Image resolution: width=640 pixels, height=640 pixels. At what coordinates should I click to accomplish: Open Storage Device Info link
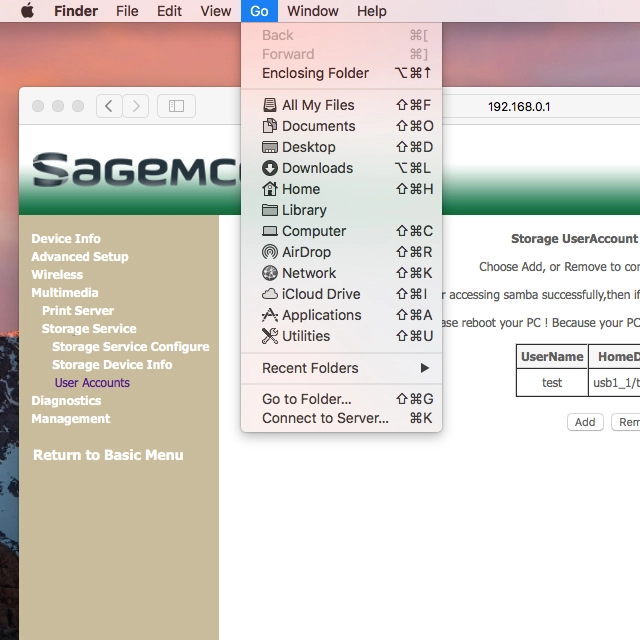tap(112, 364)
